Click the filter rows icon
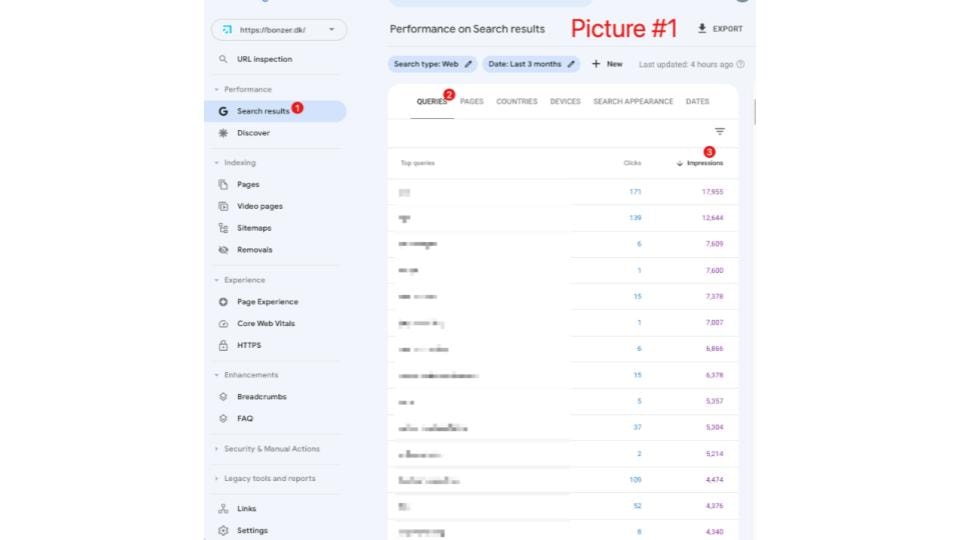The width and height of the screenshot is (960, 540). click(719, 131)
